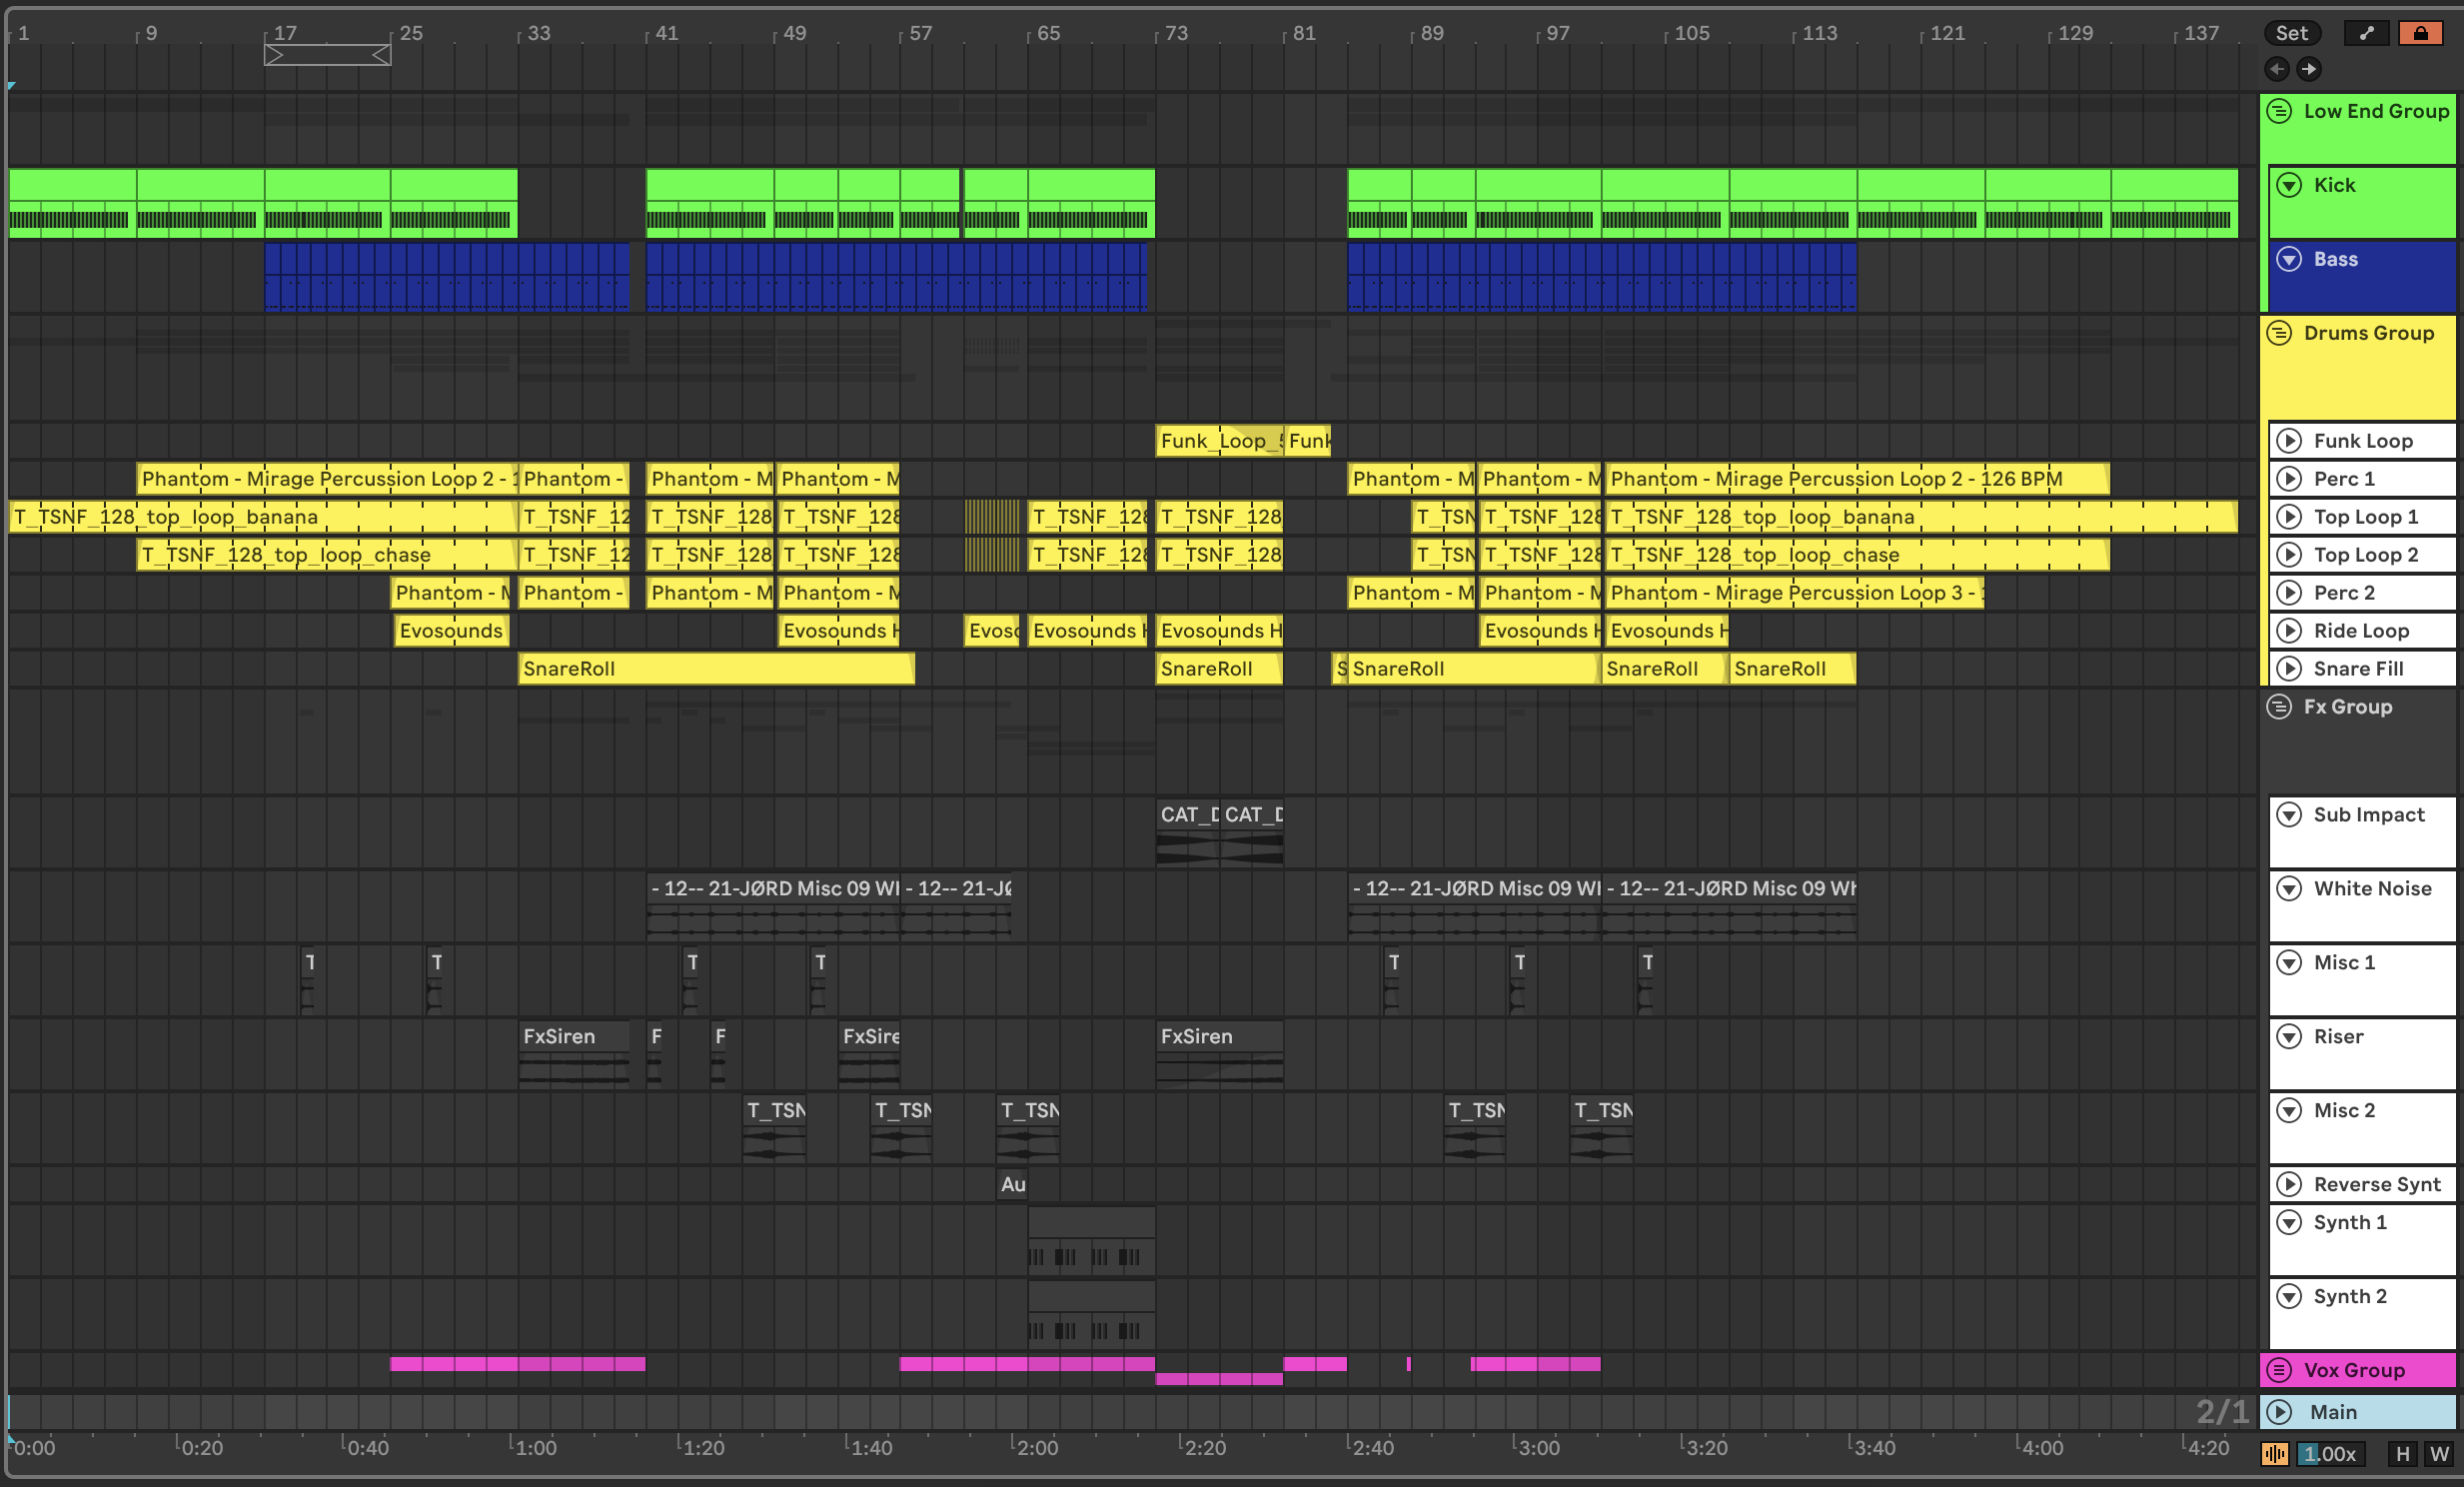Fold the Drums Group track
This screenshot has height=1487, width=2464.
2279,333
